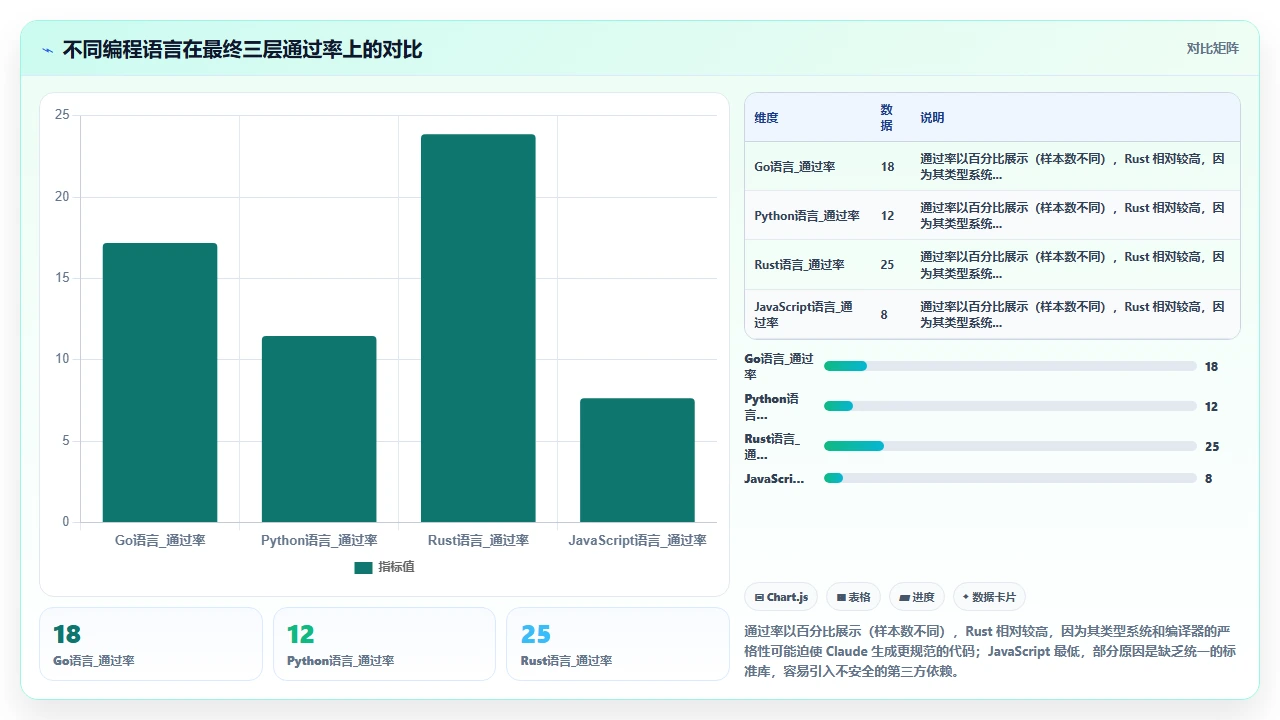
Task: Click the 数据 column header
Action: (887, 118)
